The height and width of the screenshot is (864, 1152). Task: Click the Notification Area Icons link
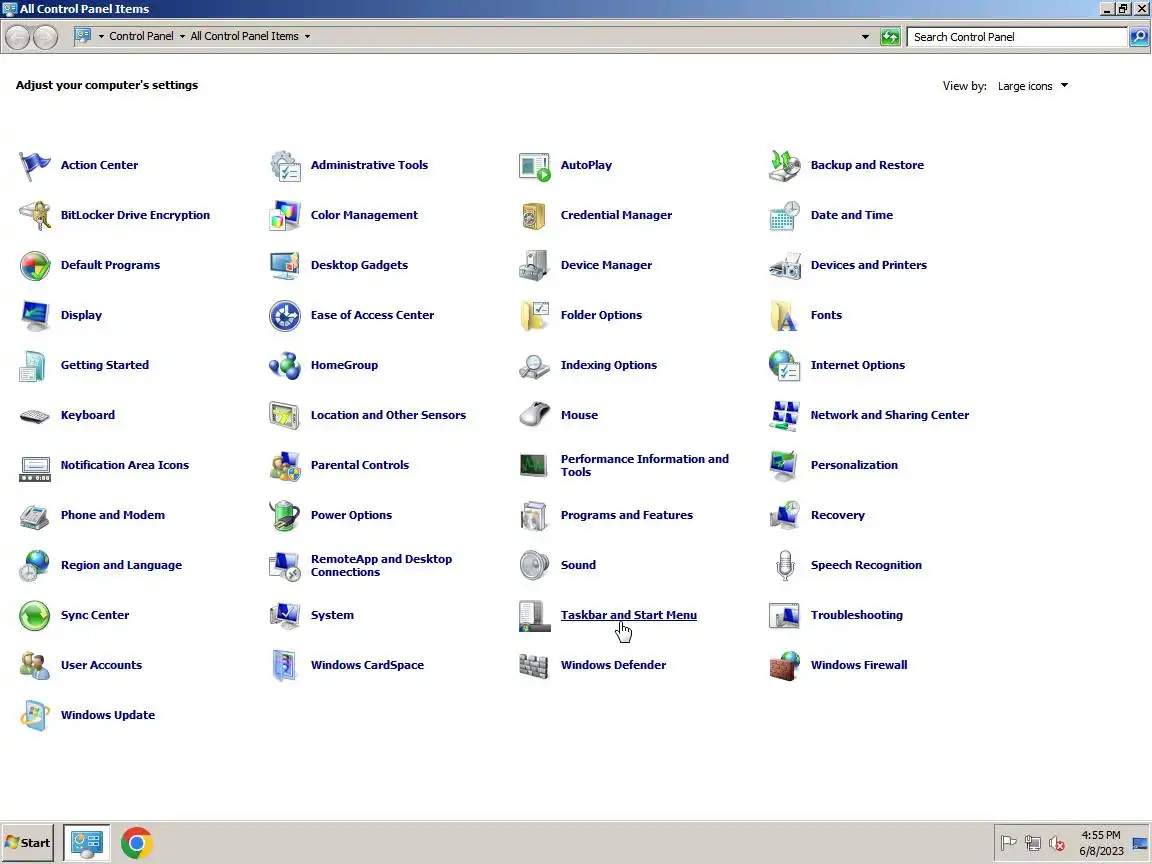[x=125, y=465]
